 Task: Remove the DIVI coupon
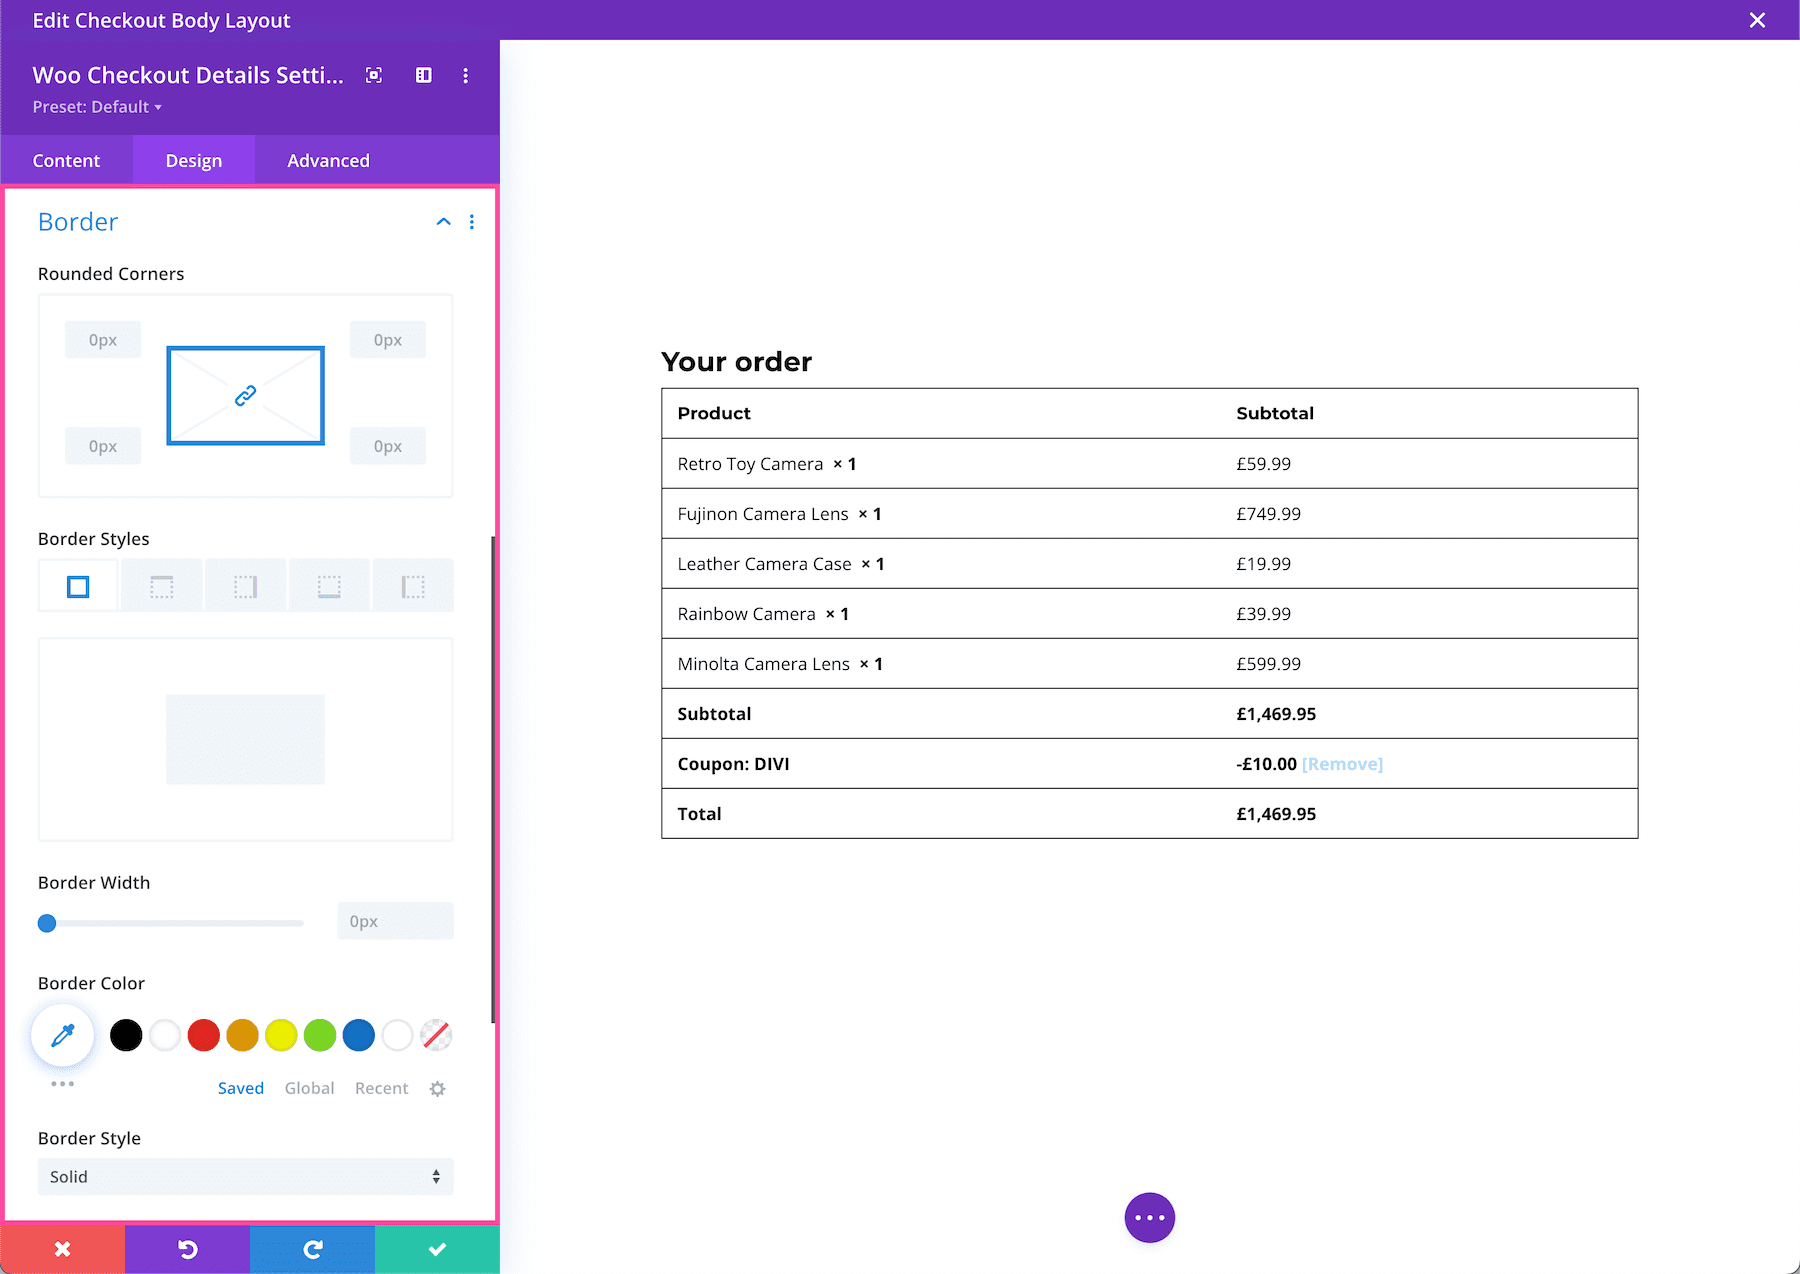[x=1342, y=763]
